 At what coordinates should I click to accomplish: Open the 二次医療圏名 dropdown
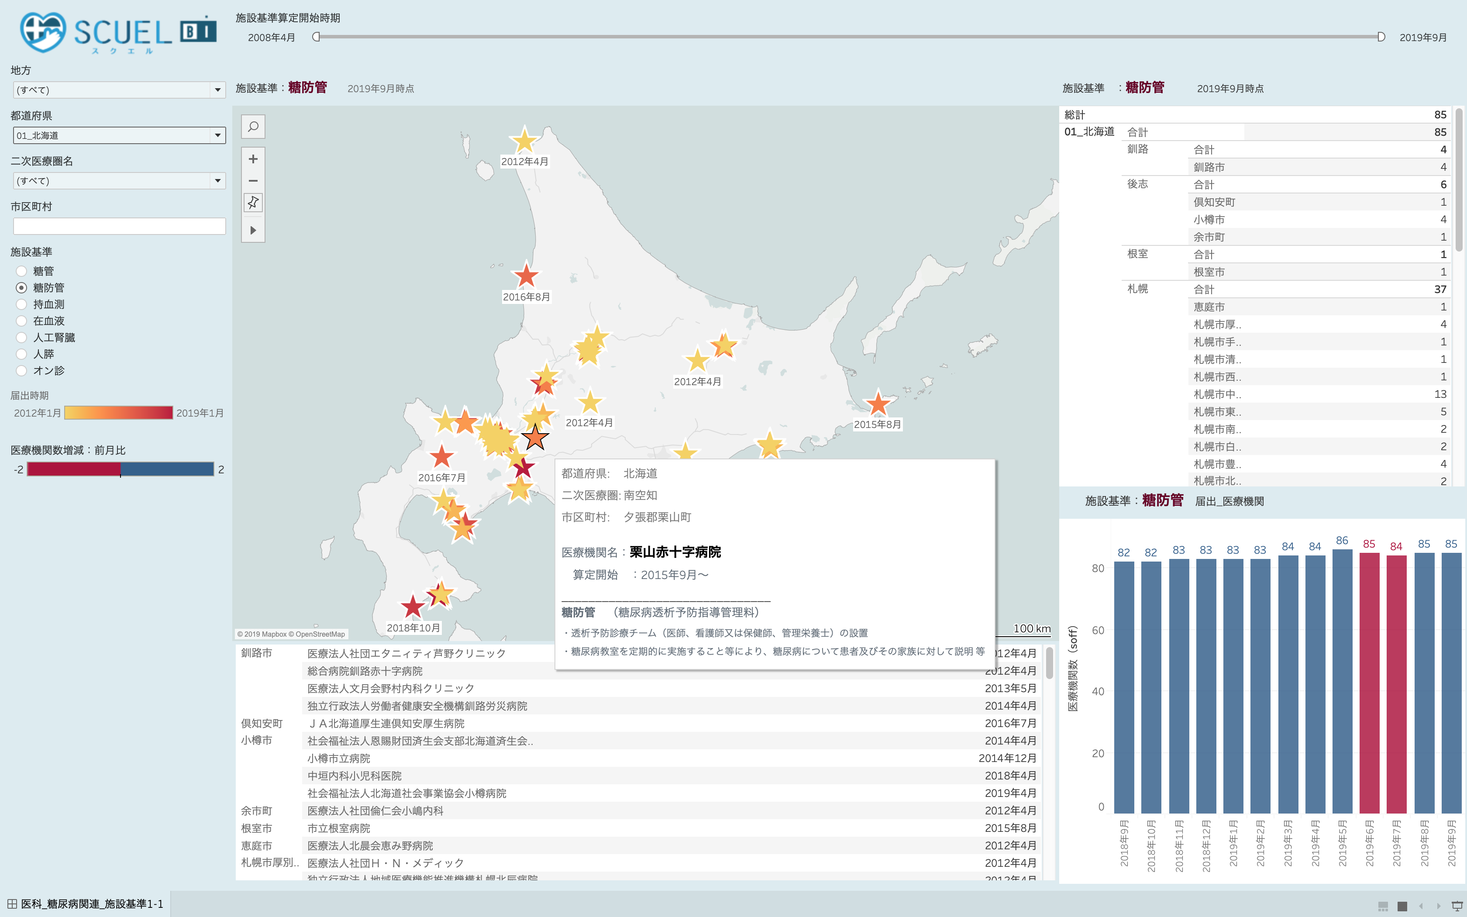(118, 181)
